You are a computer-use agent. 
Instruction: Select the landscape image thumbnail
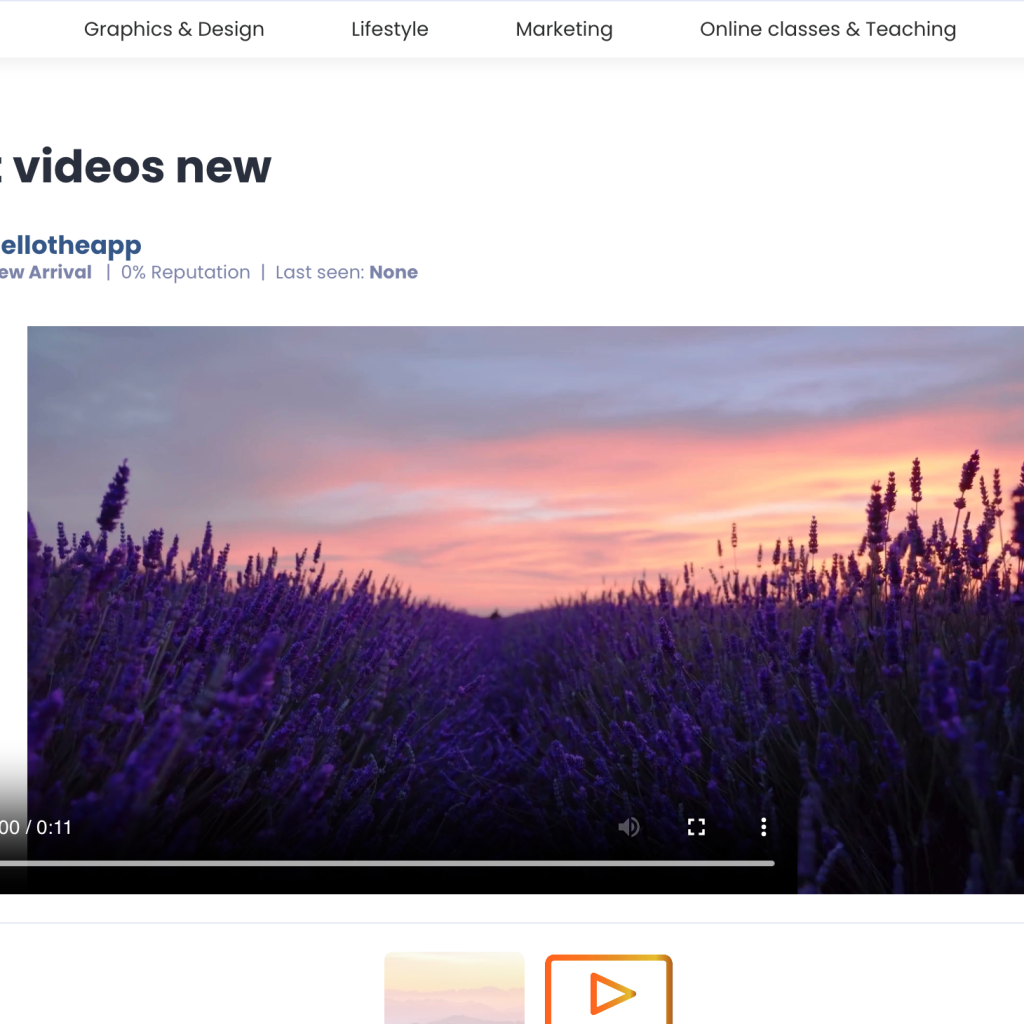(455, 987)
